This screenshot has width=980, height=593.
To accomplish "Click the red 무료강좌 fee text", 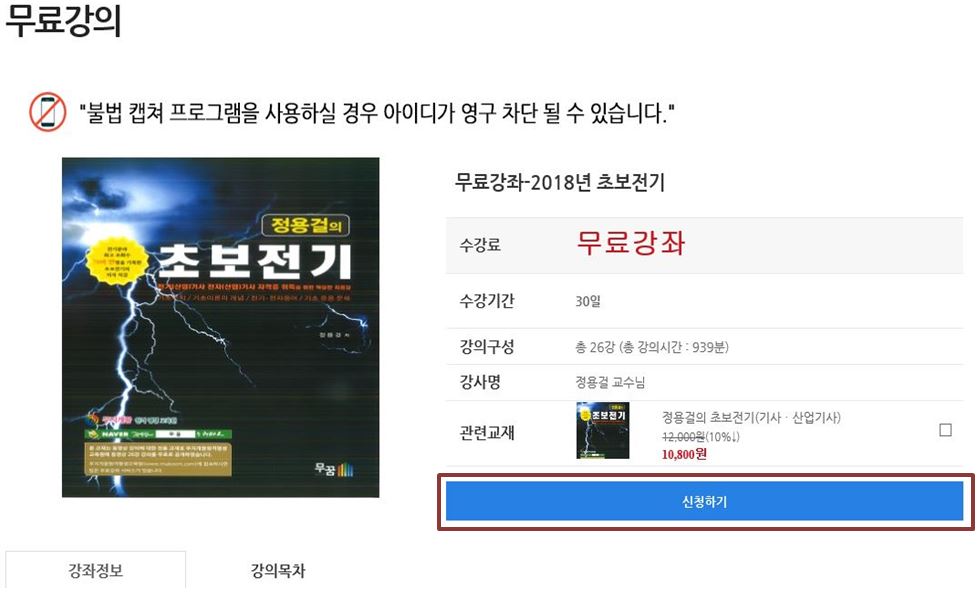I will pos(631,243).
